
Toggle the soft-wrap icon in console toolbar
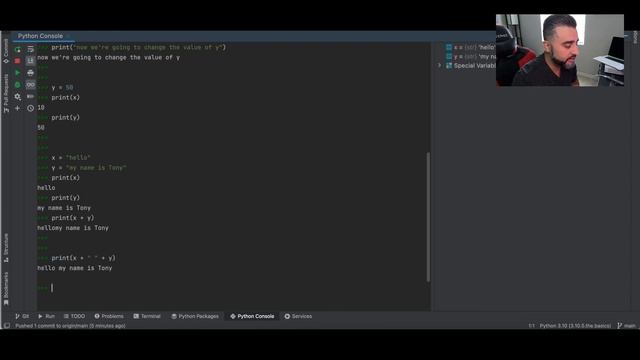point(31,49)
